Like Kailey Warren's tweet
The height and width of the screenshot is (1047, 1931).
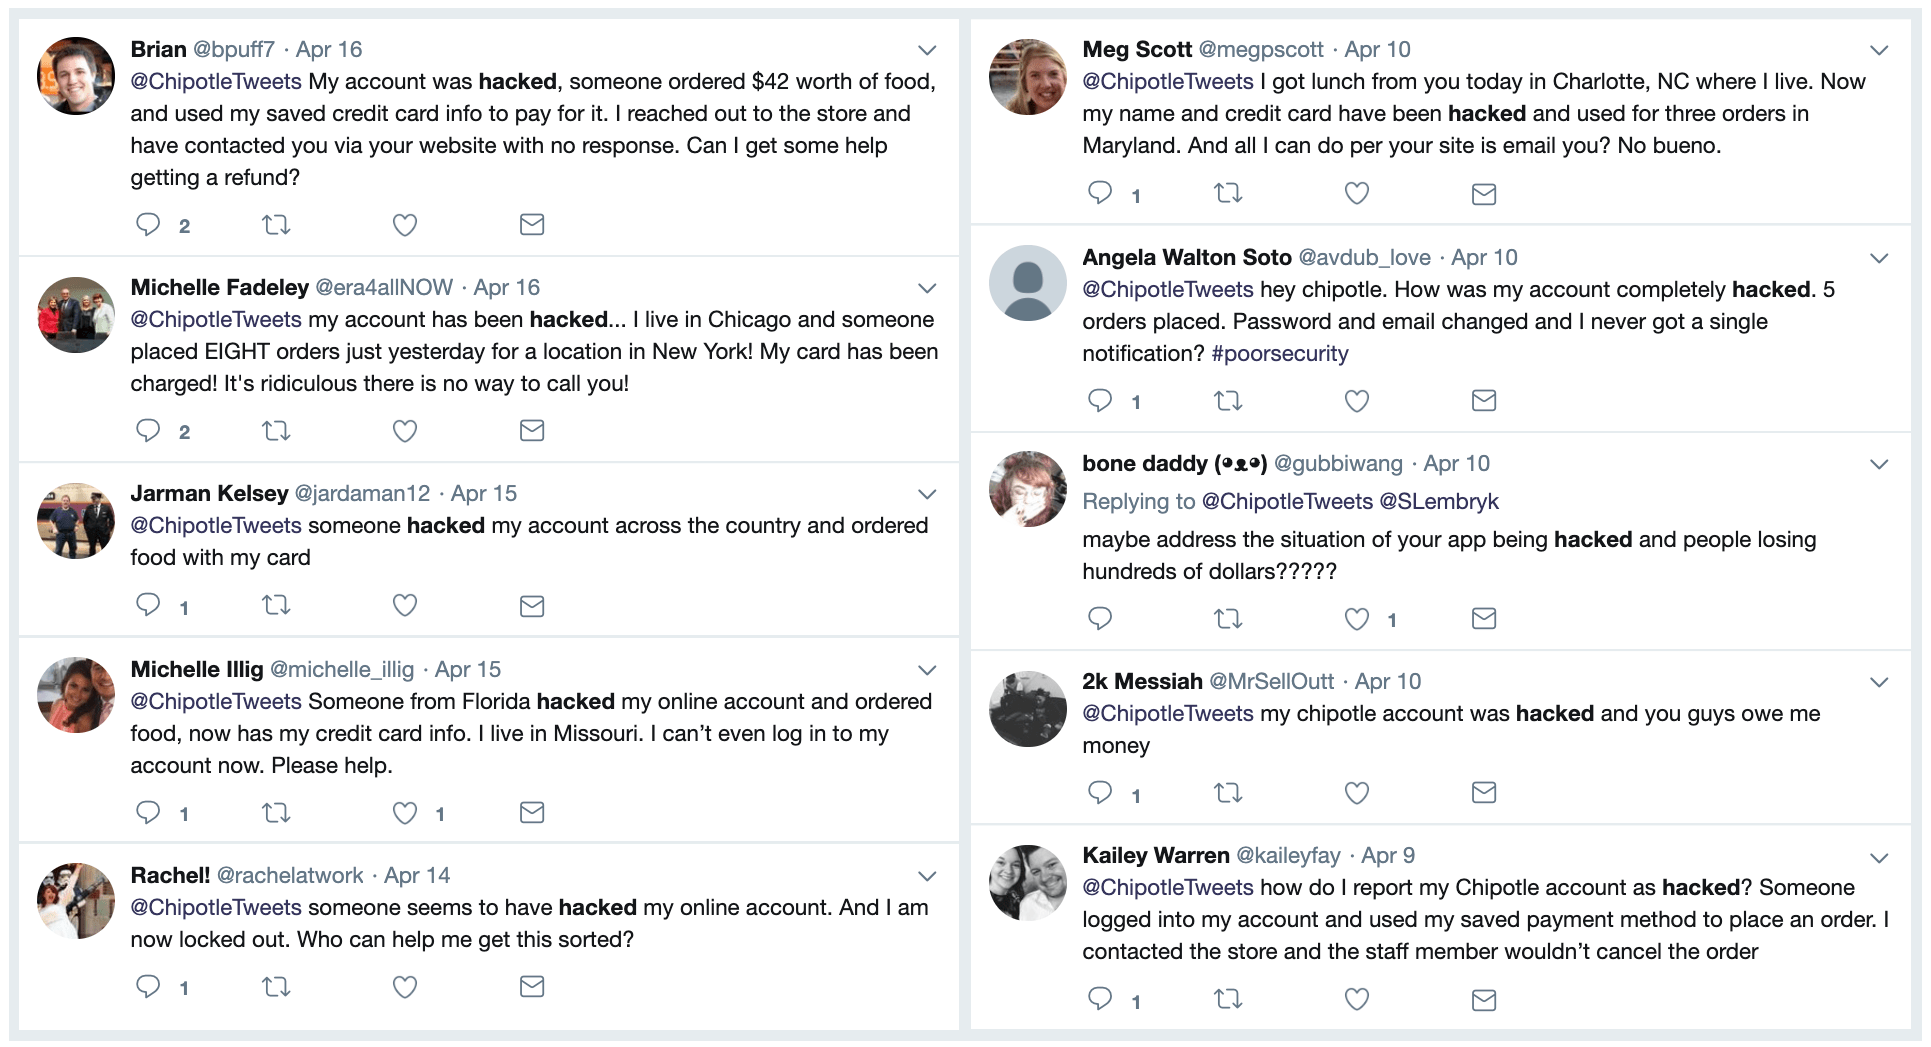(1356, 999)
